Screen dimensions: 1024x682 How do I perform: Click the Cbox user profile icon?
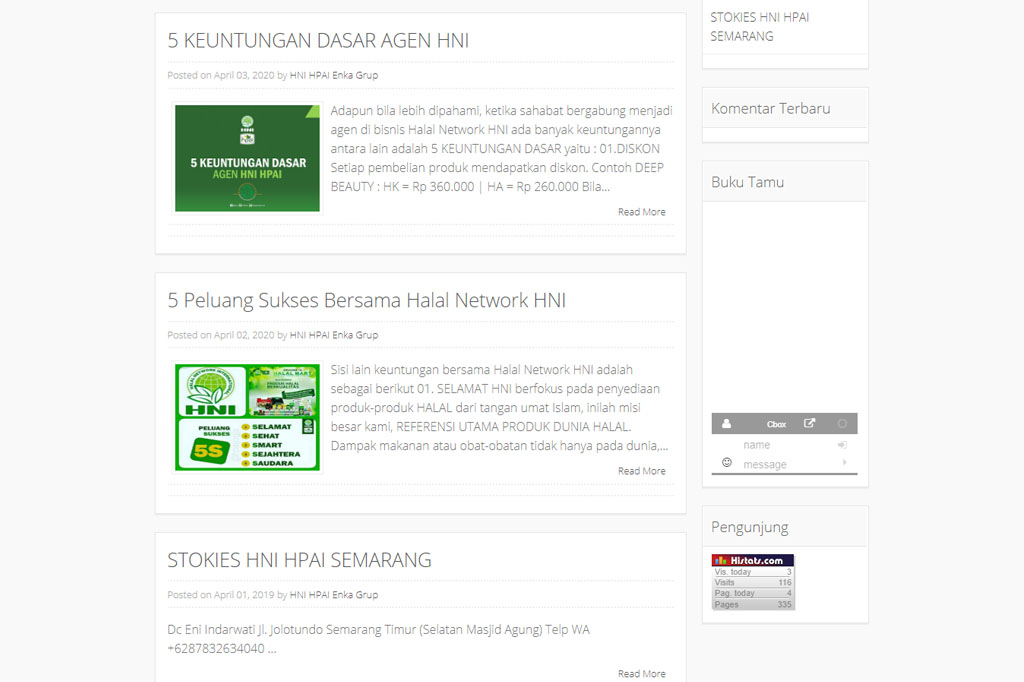click(726, 424)
